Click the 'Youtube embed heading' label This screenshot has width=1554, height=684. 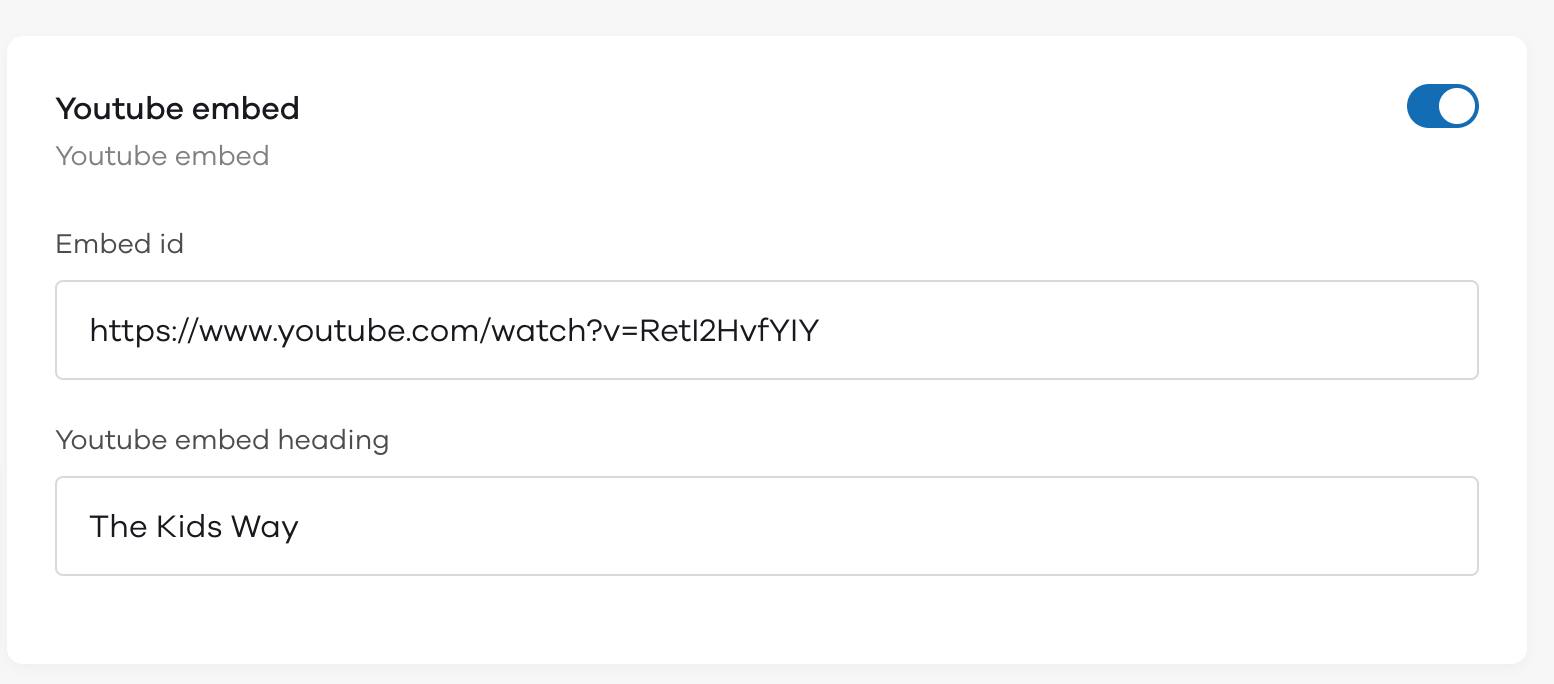pyautogui.click(x=222, y=440)
